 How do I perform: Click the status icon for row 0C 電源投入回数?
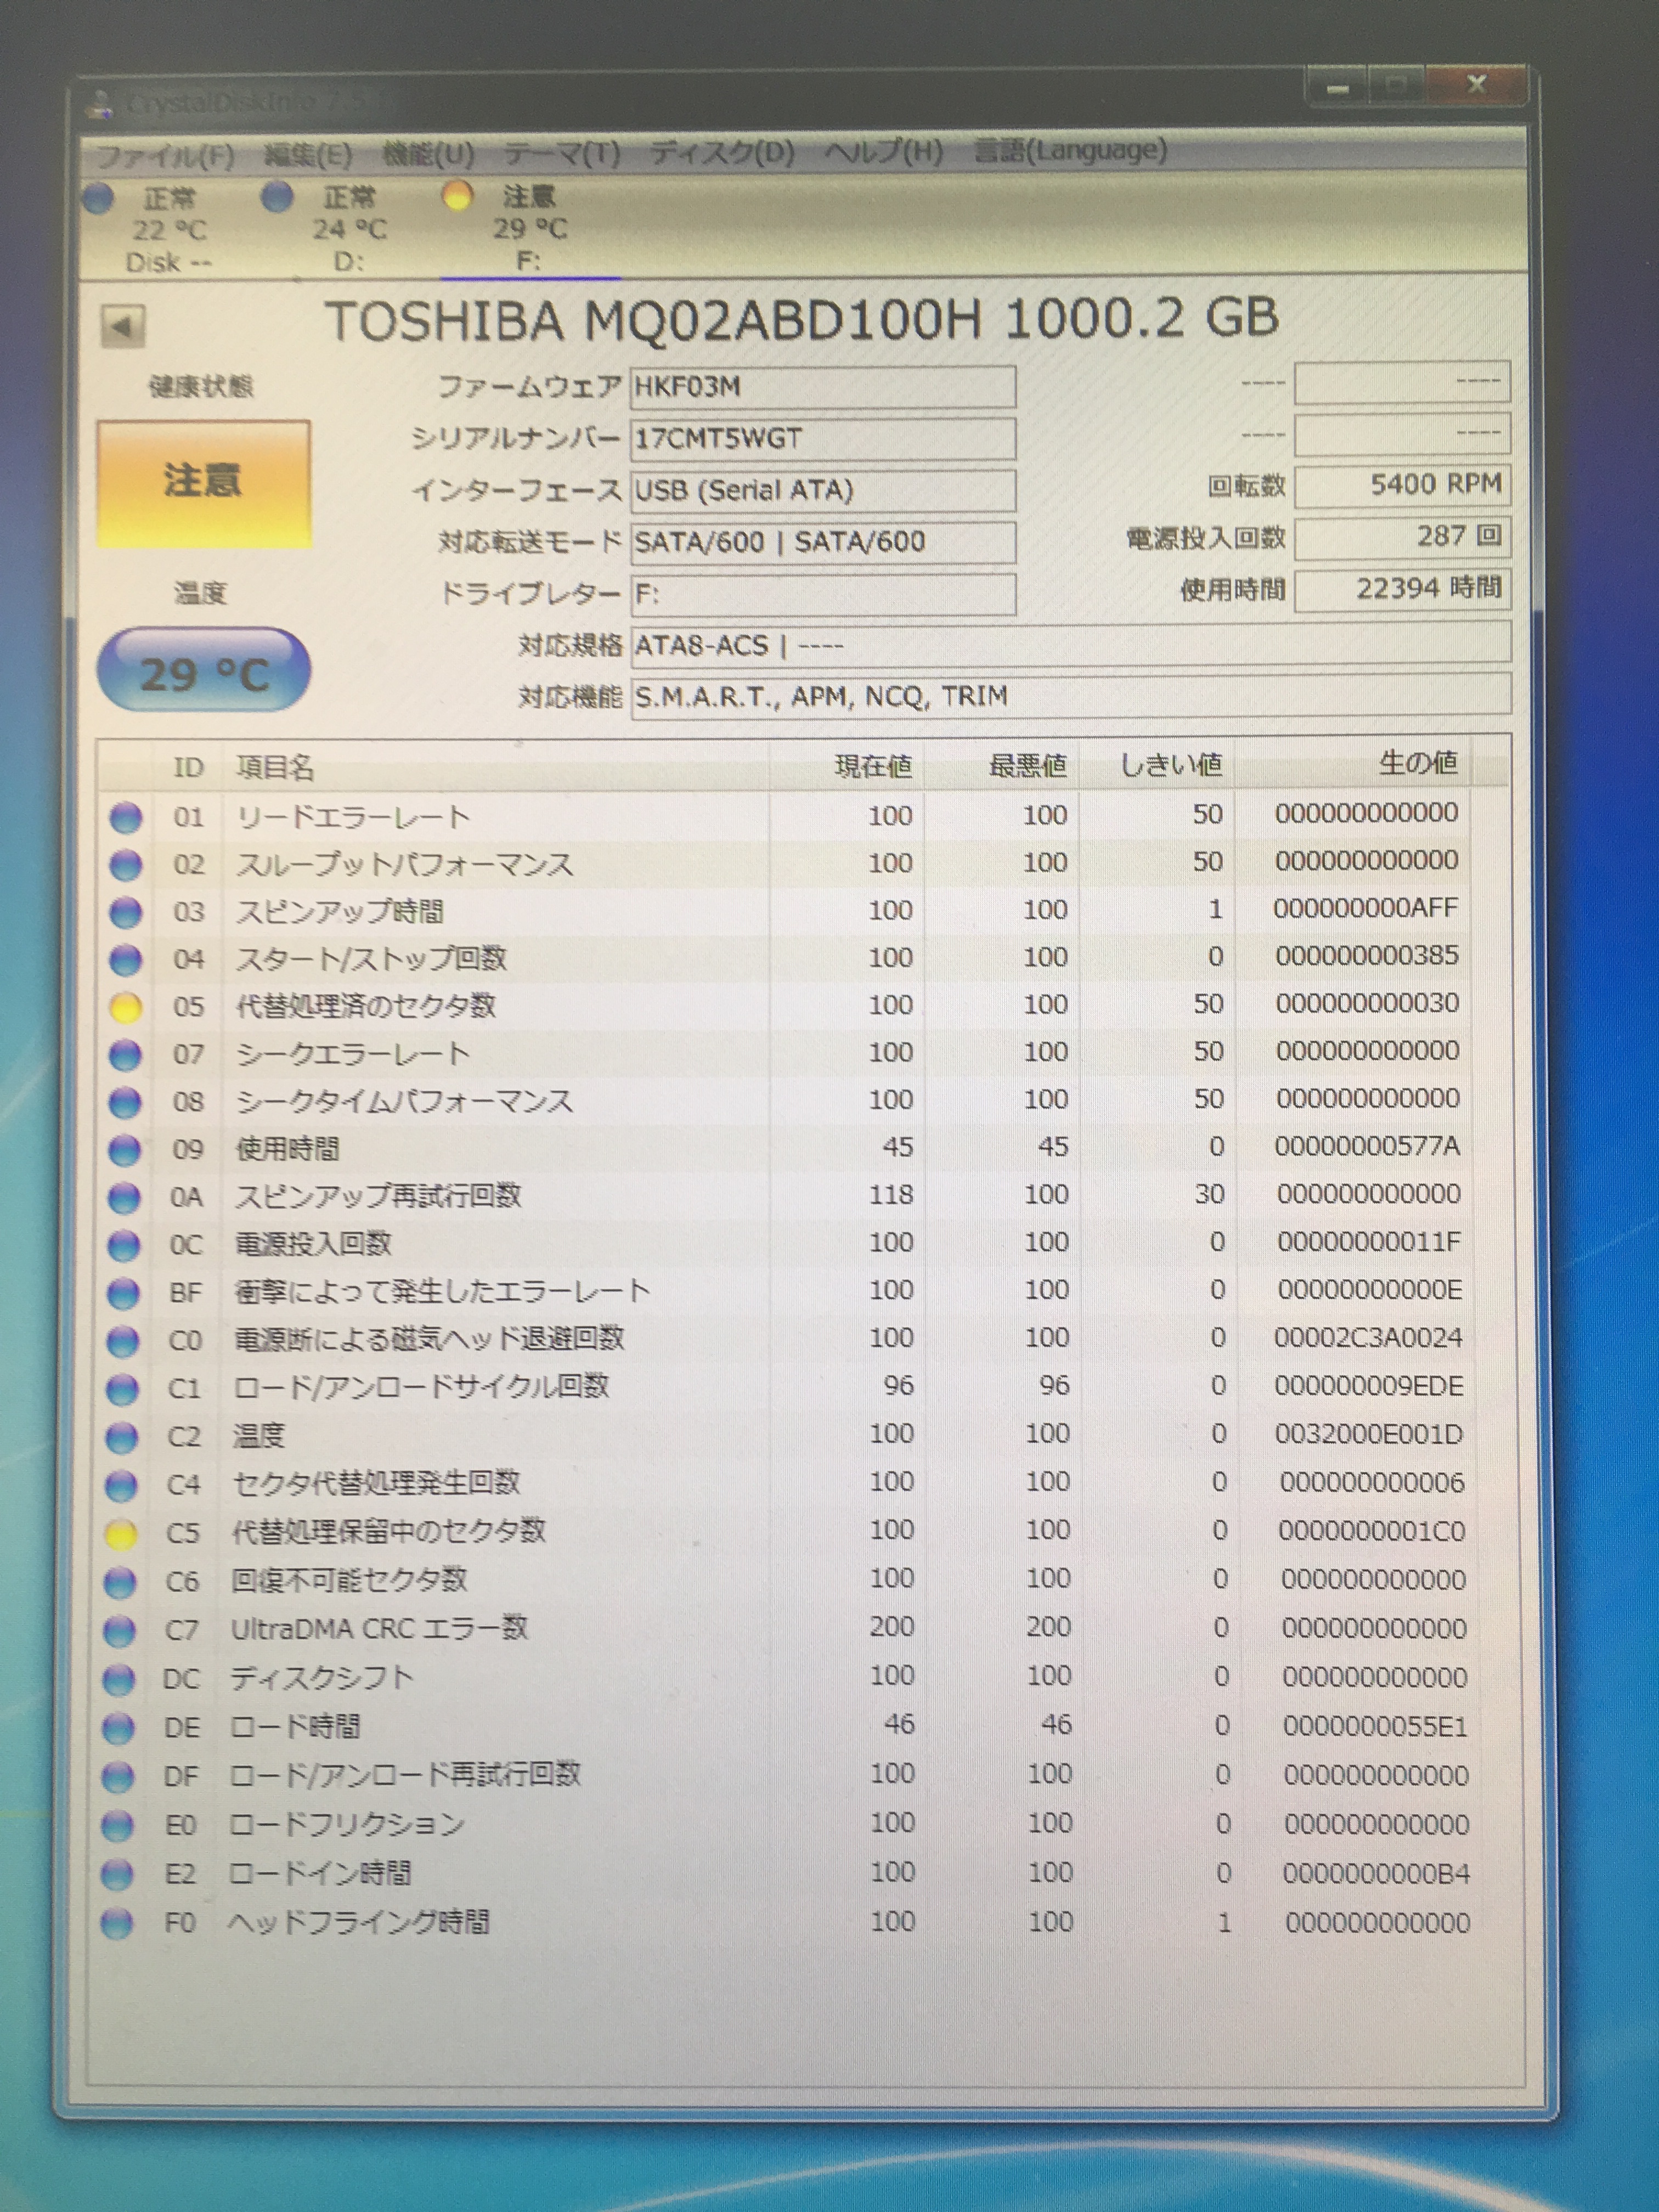pos(123,1245)
